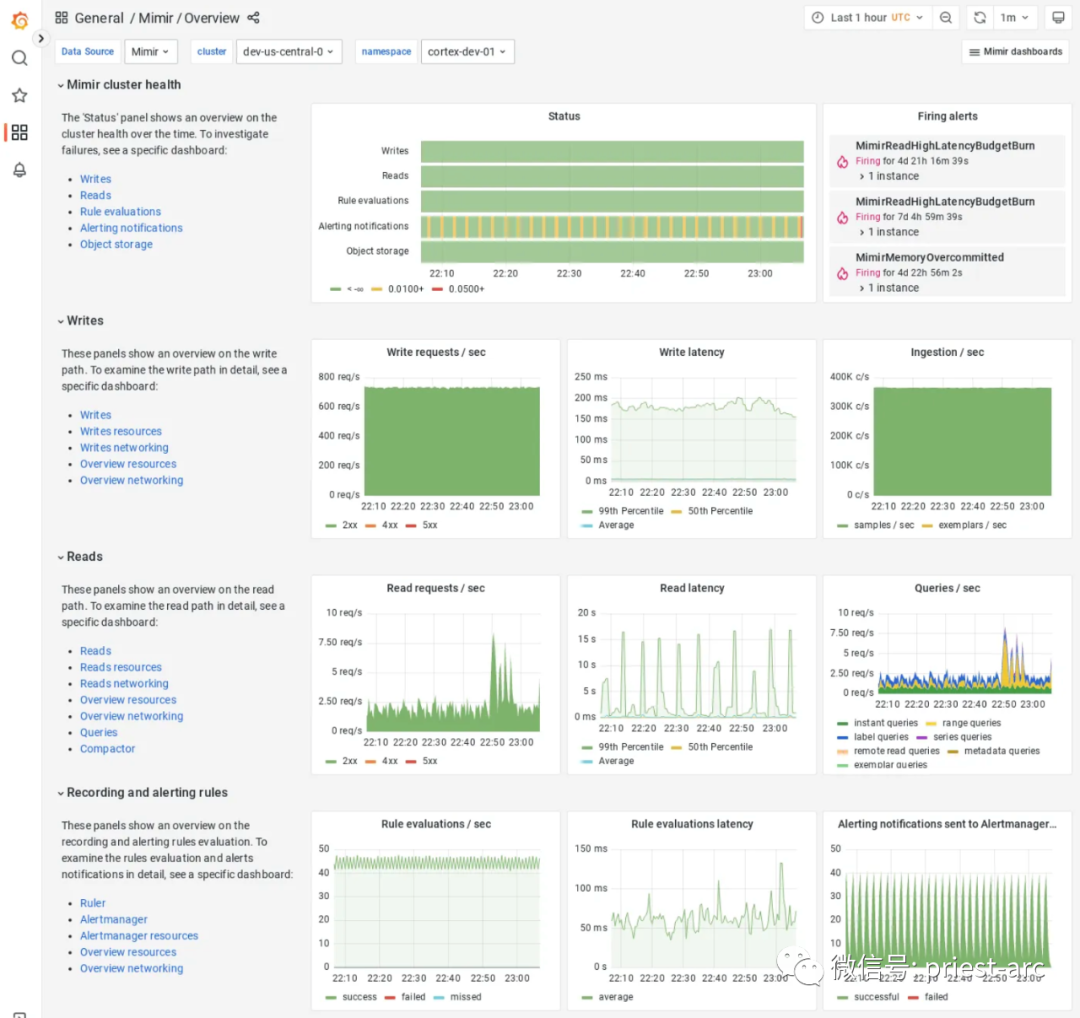Click the refresh dashboard icon
Viewport: 1080px width, 1018px height.
coord(979,18)
